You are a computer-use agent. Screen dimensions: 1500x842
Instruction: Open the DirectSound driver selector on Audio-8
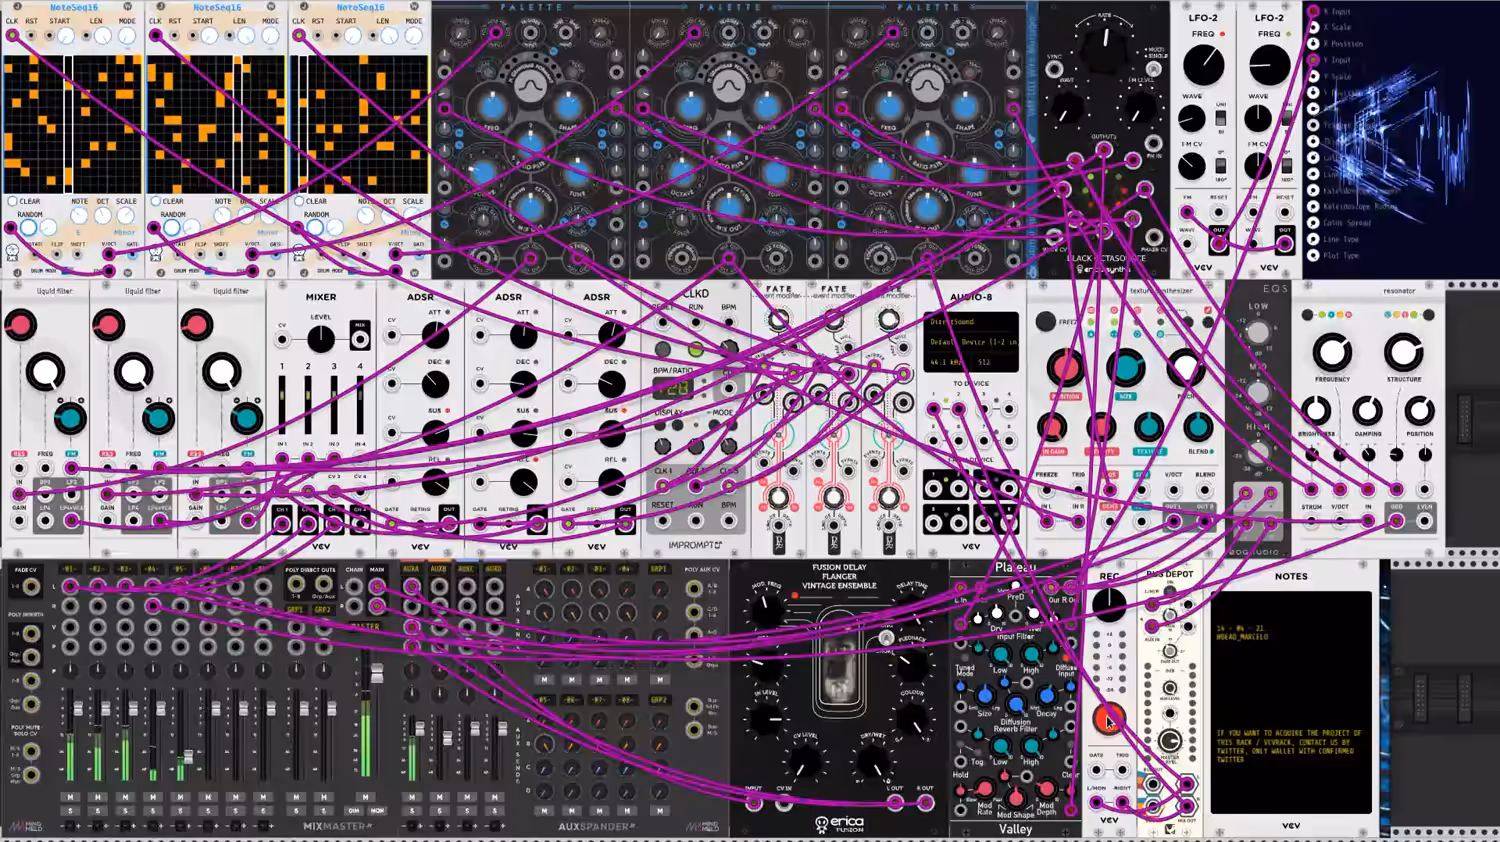click(970, 323)
